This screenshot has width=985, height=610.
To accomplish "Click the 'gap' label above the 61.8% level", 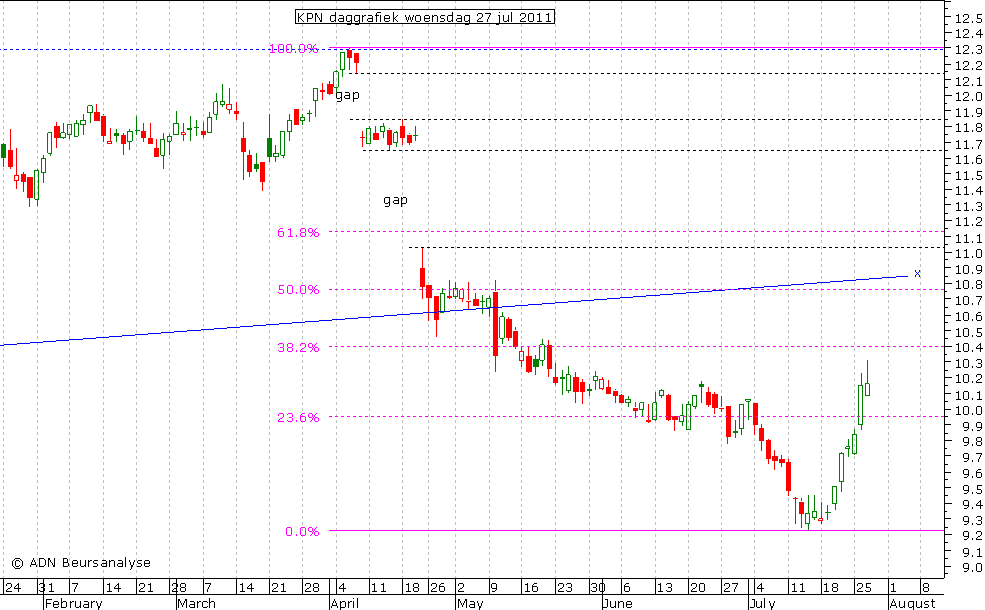I will coord(395,200).
